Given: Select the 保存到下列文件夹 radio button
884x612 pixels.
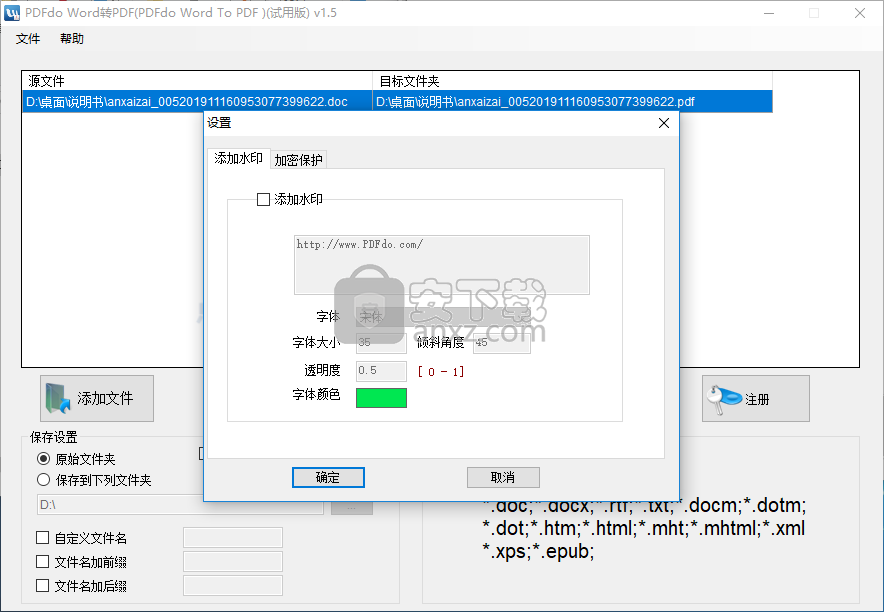Looking at the screenshot, I should 43,480.
